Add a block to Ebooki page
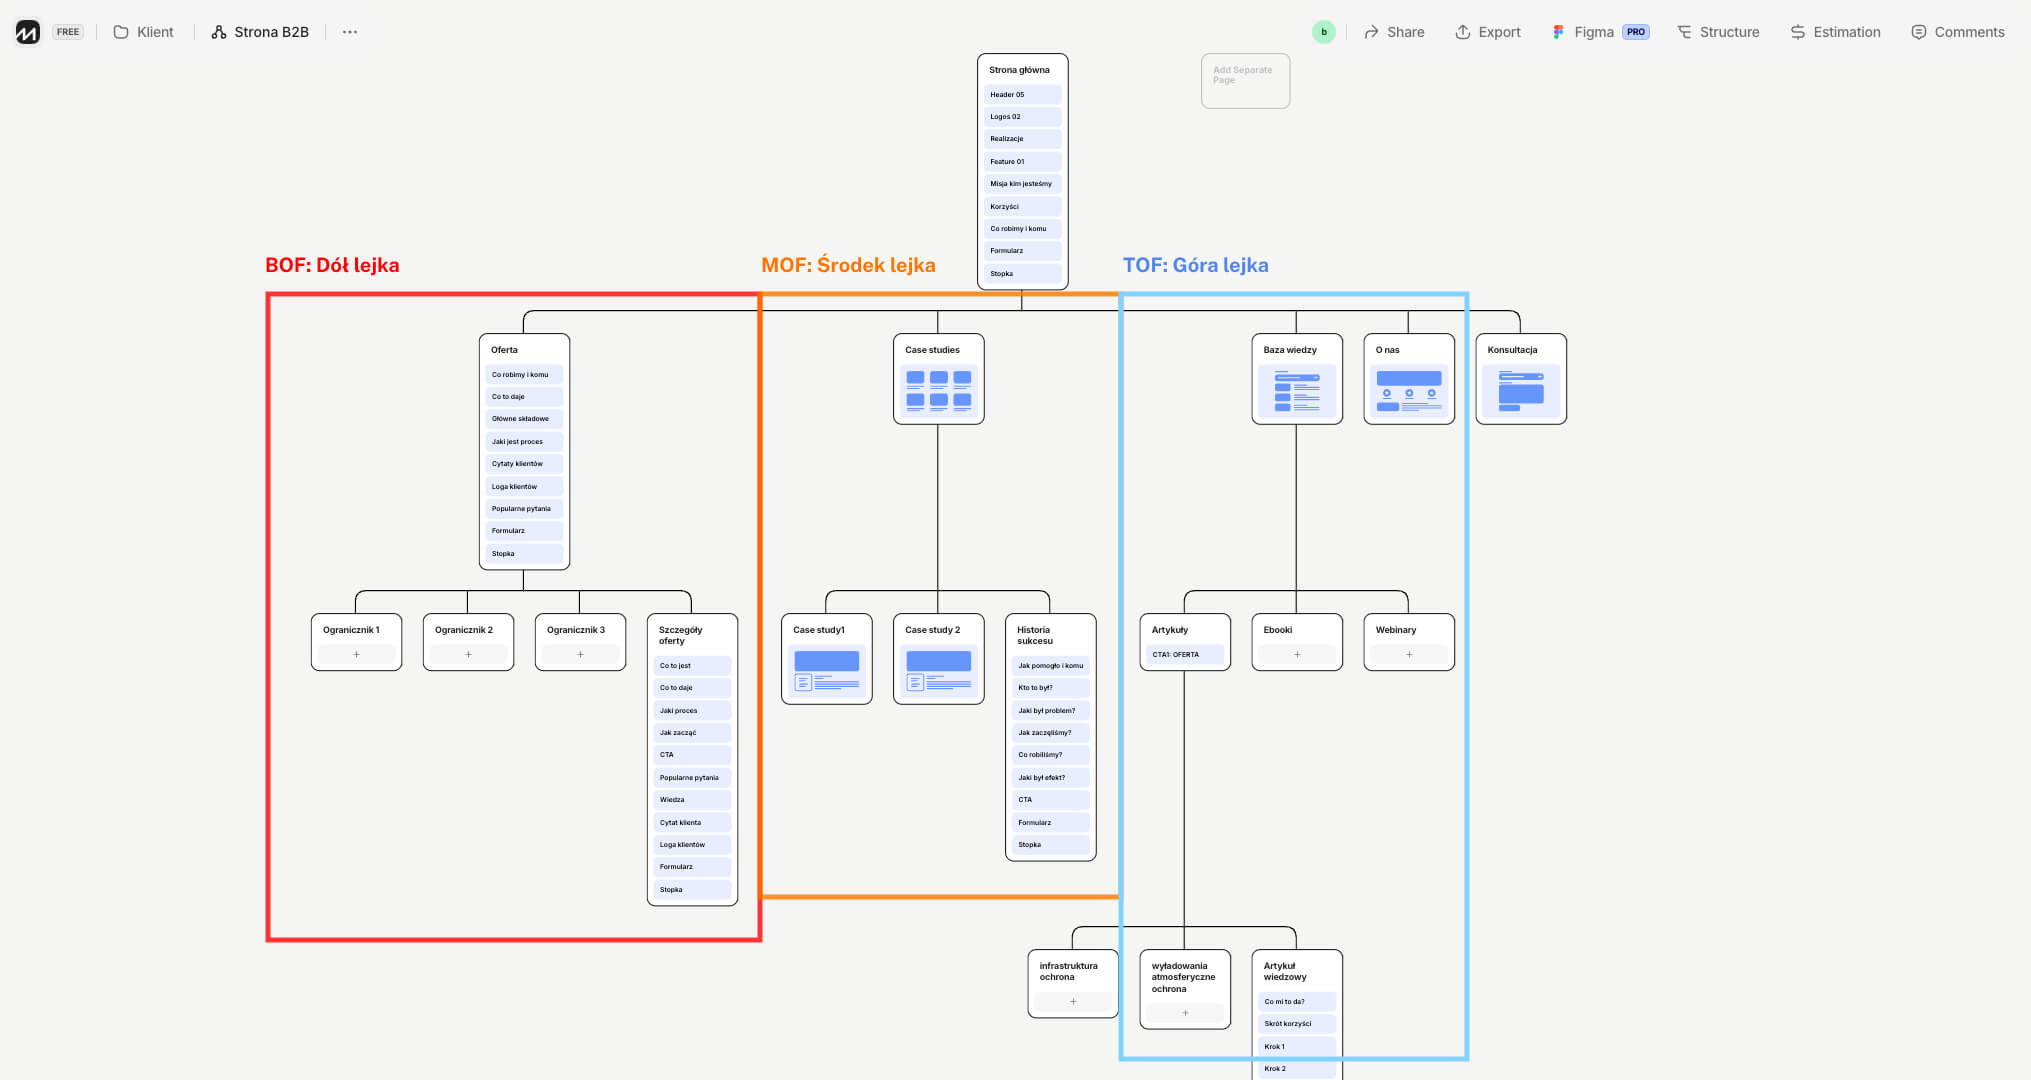The height and width of the screenshot is (1080, 2031). point(1297,655)
